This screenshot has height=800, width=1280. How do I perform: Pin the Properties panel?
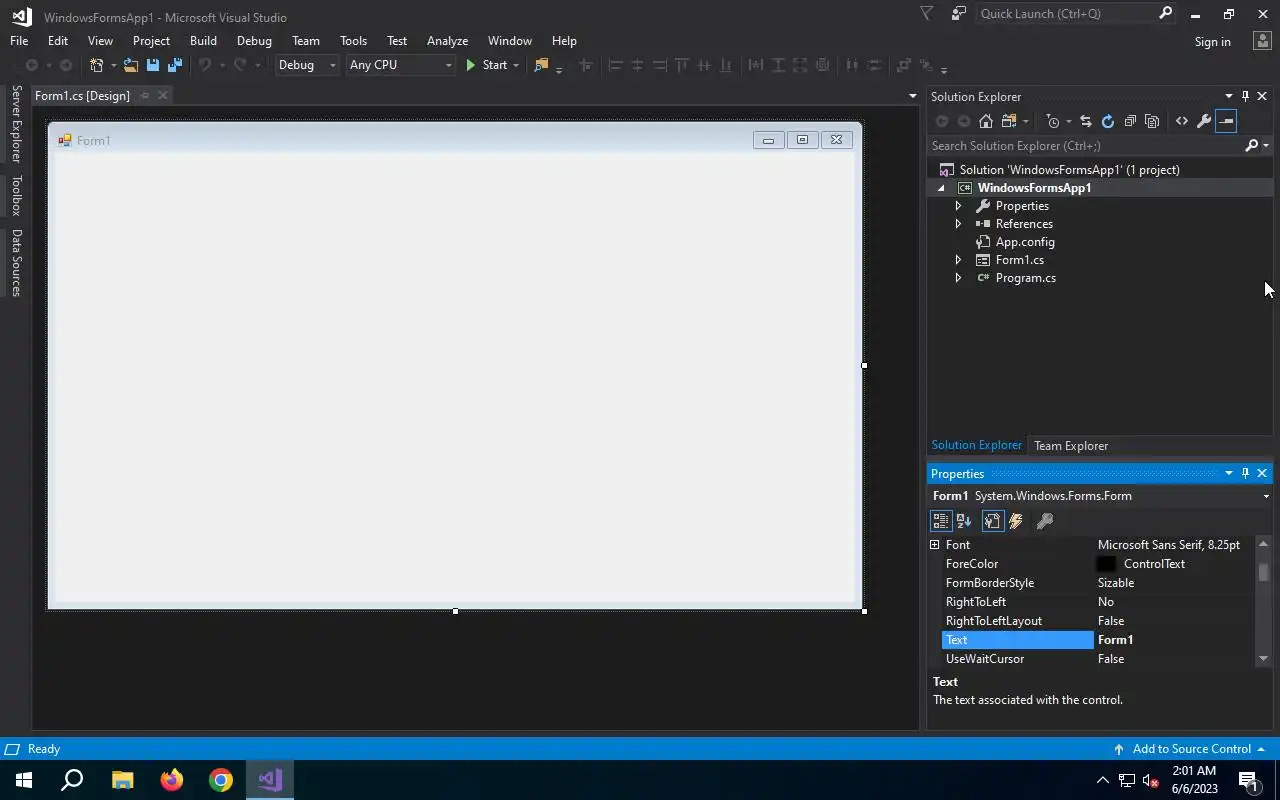click(x=1245, y=473)
